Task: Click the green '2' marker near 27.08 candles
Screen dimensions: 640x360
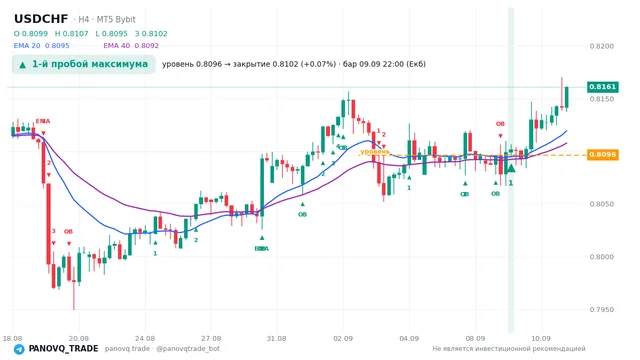Action: 196,240
